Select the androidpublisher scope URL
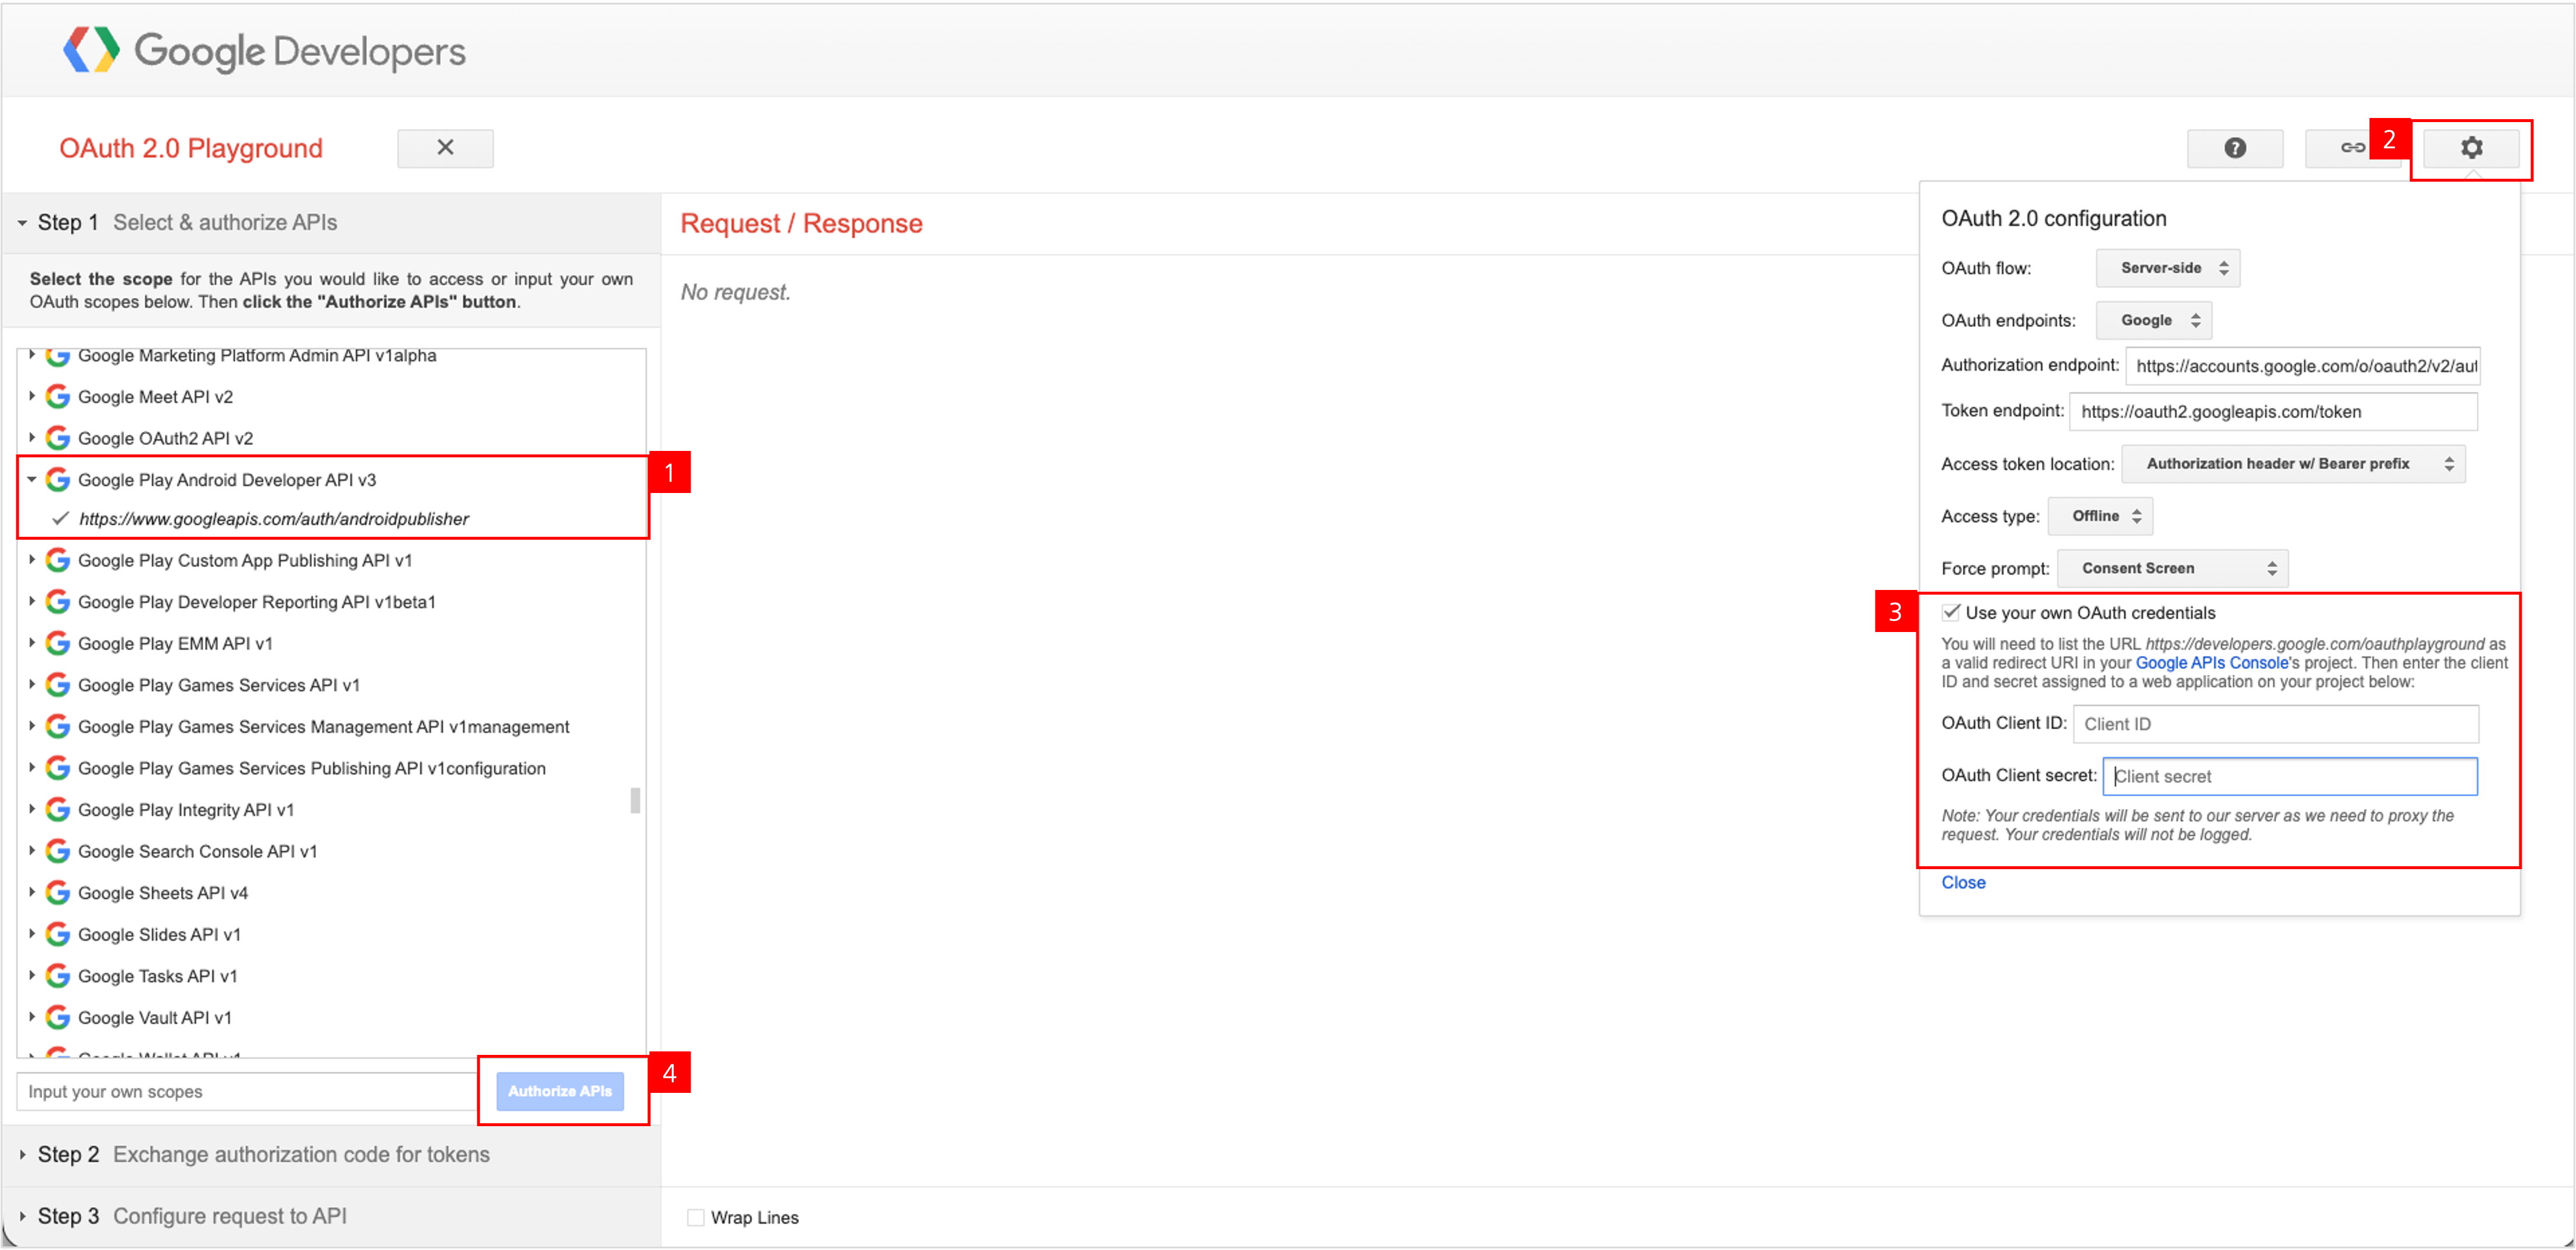2576x1250 pixels. (x=274, y=519)
